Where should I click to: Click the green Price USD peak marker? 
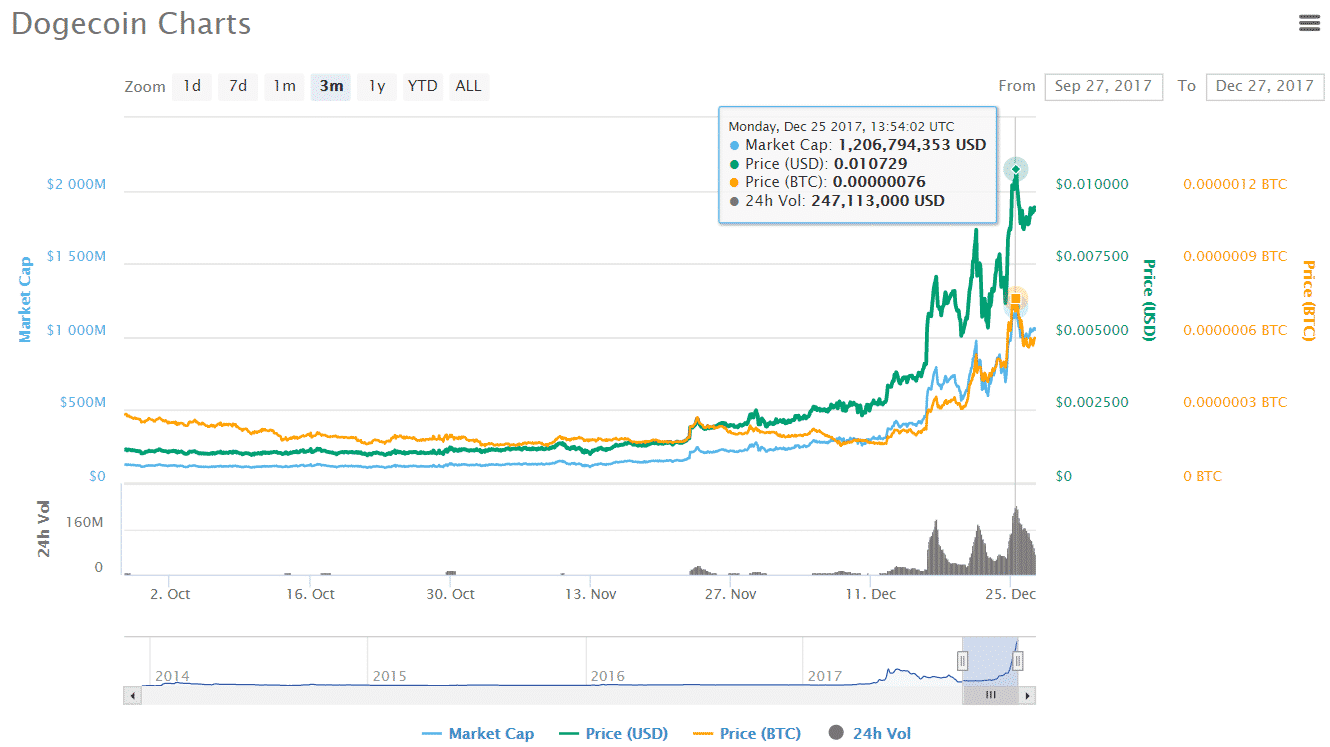[x=1016, y=169]
